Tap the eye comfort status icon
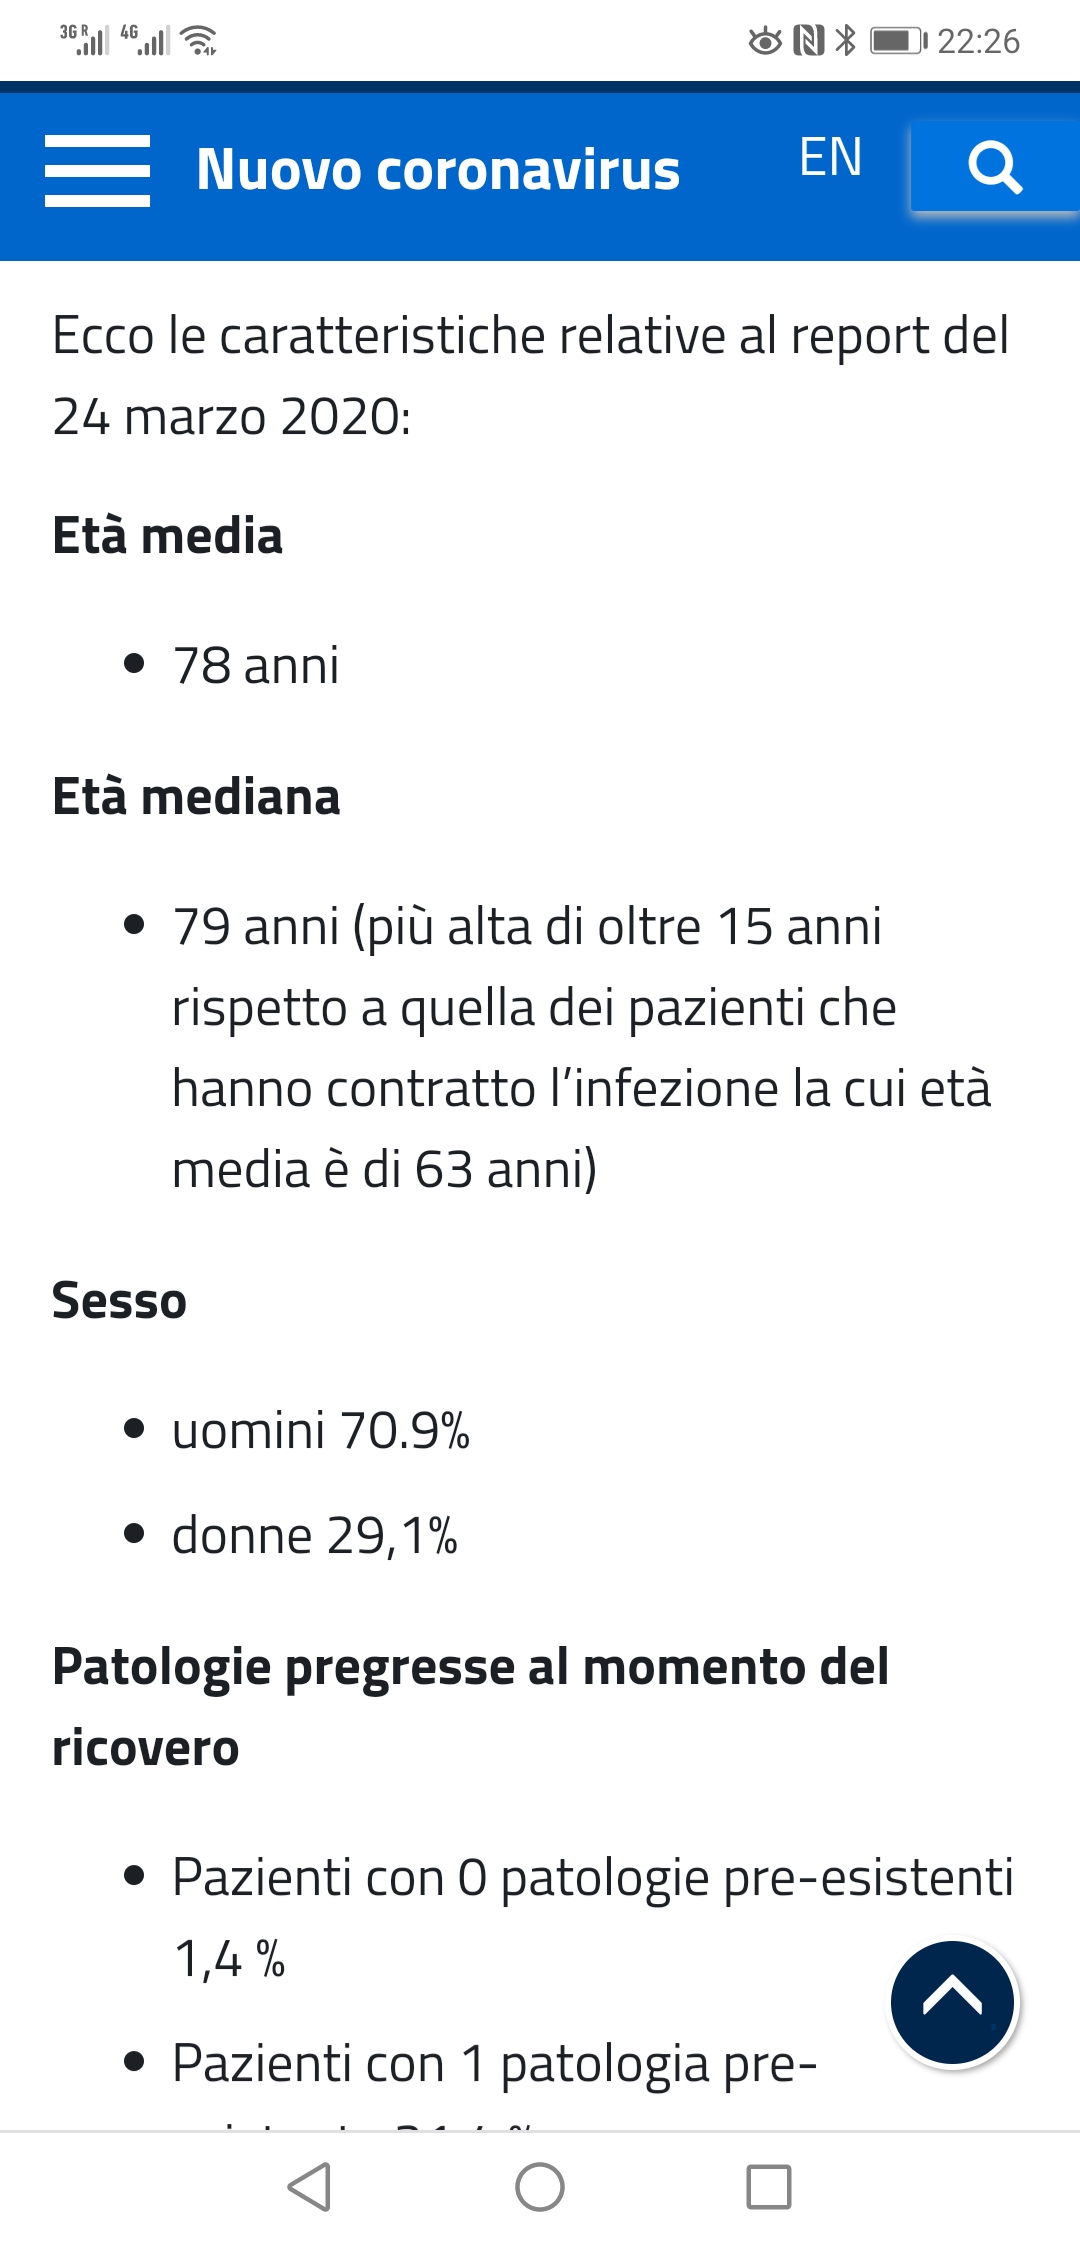The width and height of the screenshot is (1080, 2244). pyautogui.click(x=765, y=41)
